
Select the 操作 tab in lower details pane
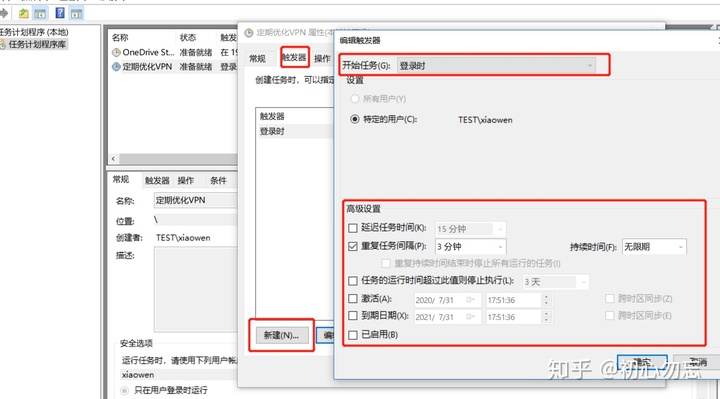(x=186, y=180)
